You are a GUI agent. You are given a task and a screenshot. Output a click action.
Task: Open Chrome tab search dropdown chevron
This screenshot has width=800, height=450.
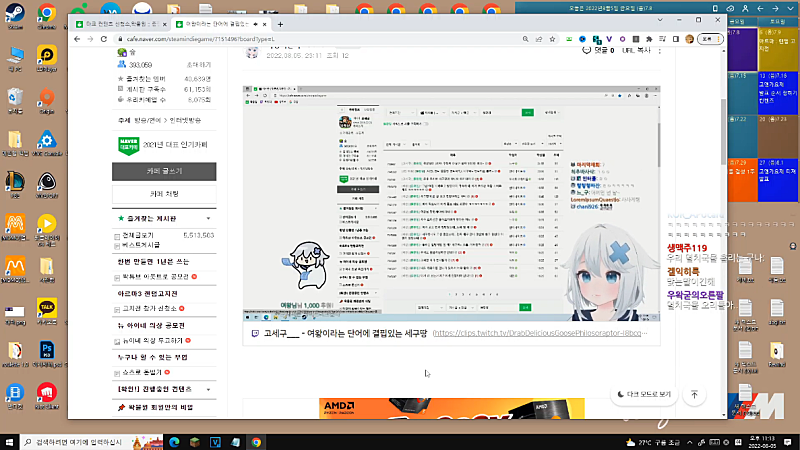pos(660,20)
